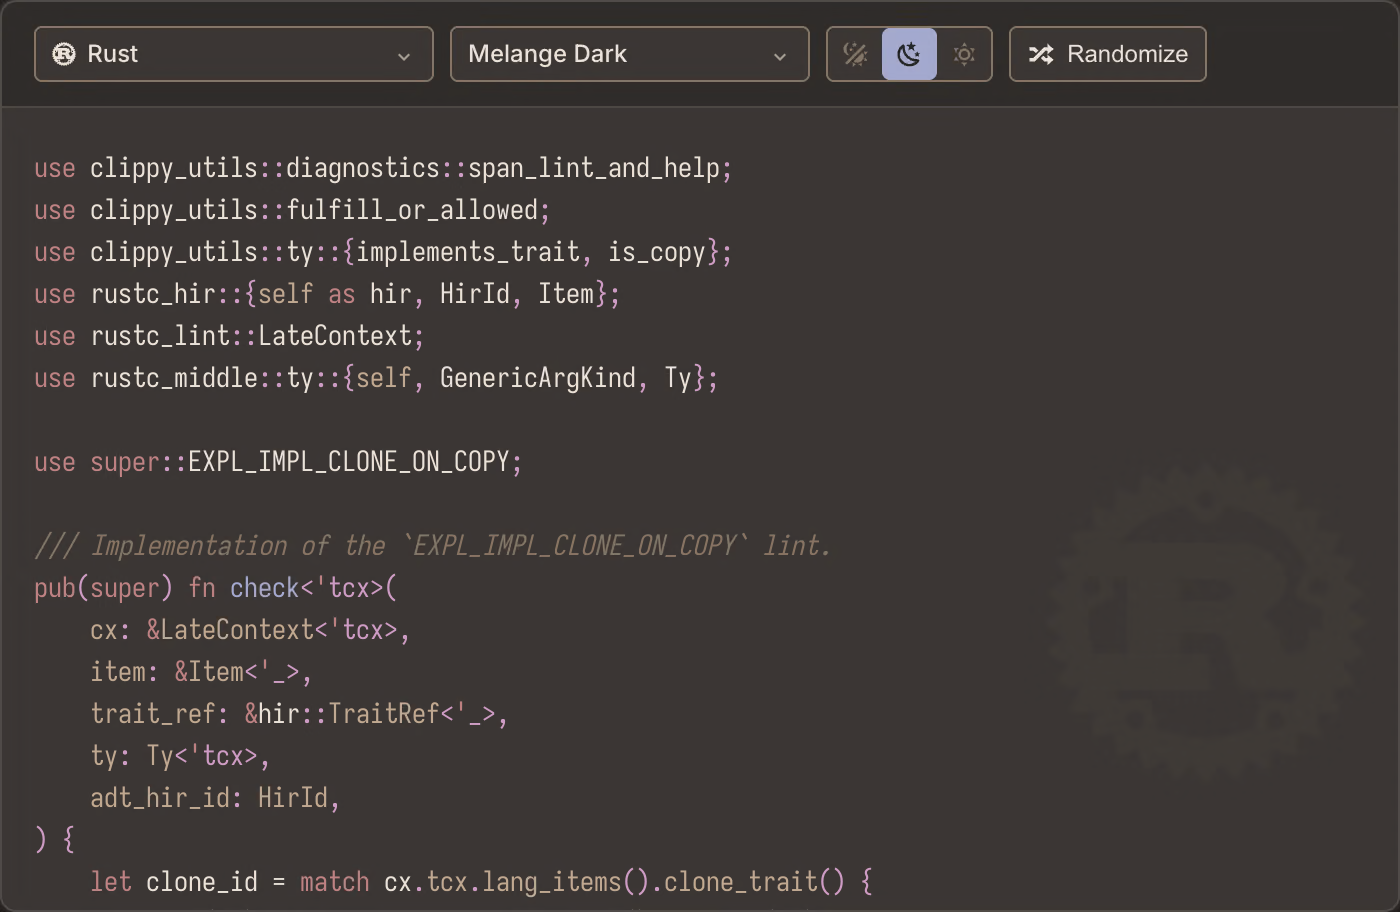Viewport: 1400px width, 912px height.
Task: Click the shuffle arrows icon beside Randomize
Action: point(1041,54)
